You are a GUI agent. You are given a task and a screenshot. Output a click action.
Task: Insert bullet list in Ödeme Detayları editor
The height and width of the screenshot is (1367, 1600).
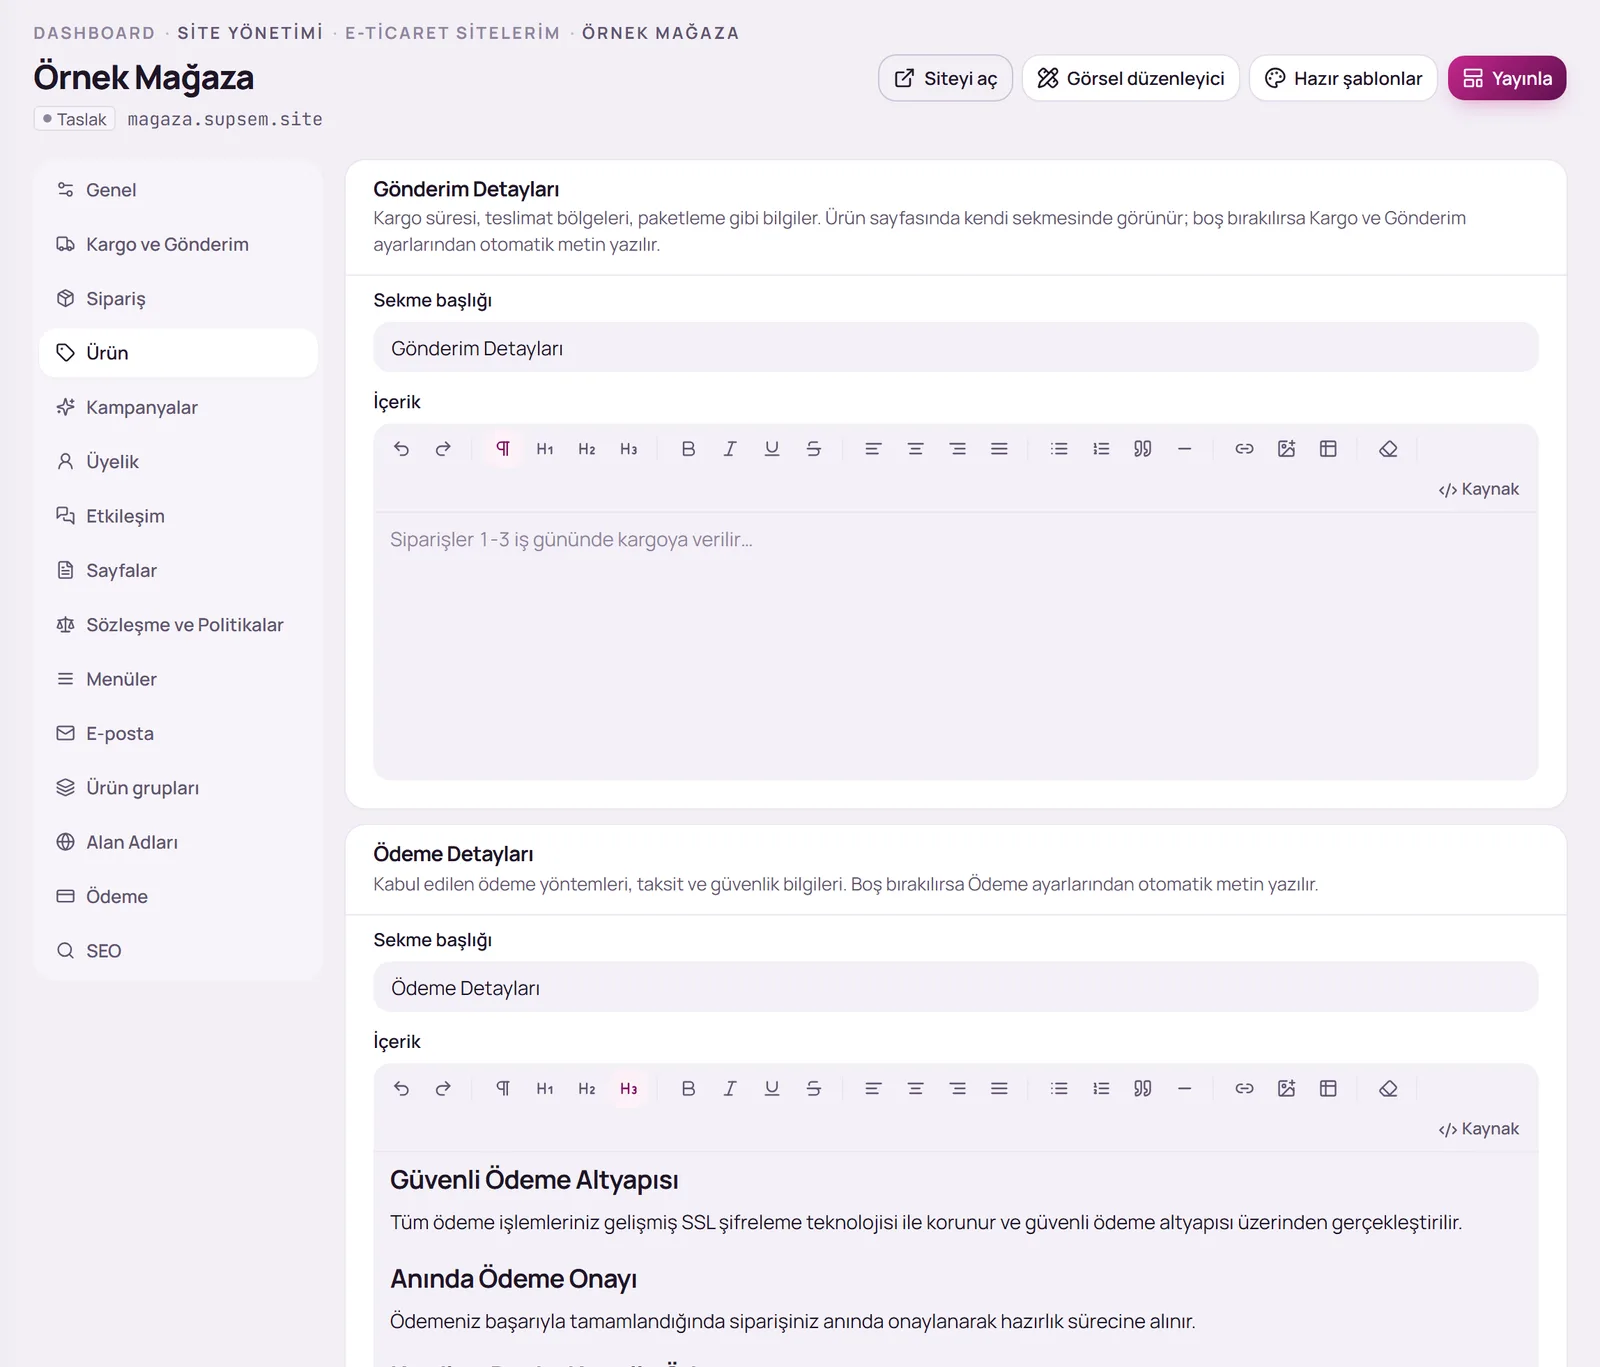pyautogui.click(x=1059, y=1089)
